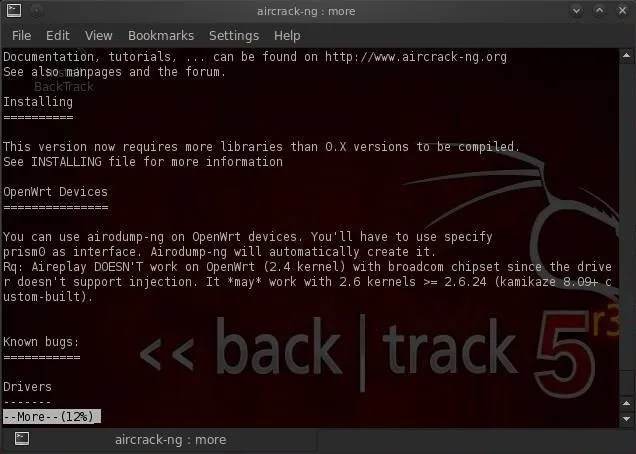
Task: Open the Bookmarks menu
Action: pyautogui.click(x=161, y=36)
